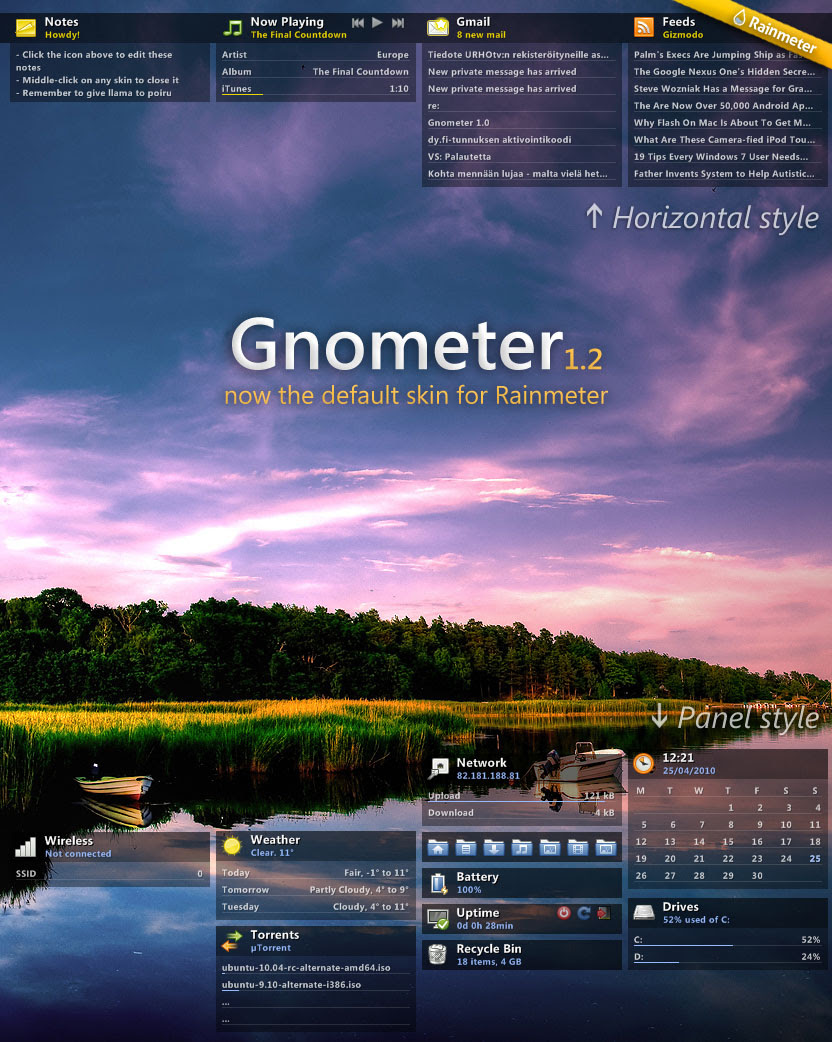This screenshot has width=832, height=1042.
Task: Click the Wireless signal bars icon
Action: (26, 847)
